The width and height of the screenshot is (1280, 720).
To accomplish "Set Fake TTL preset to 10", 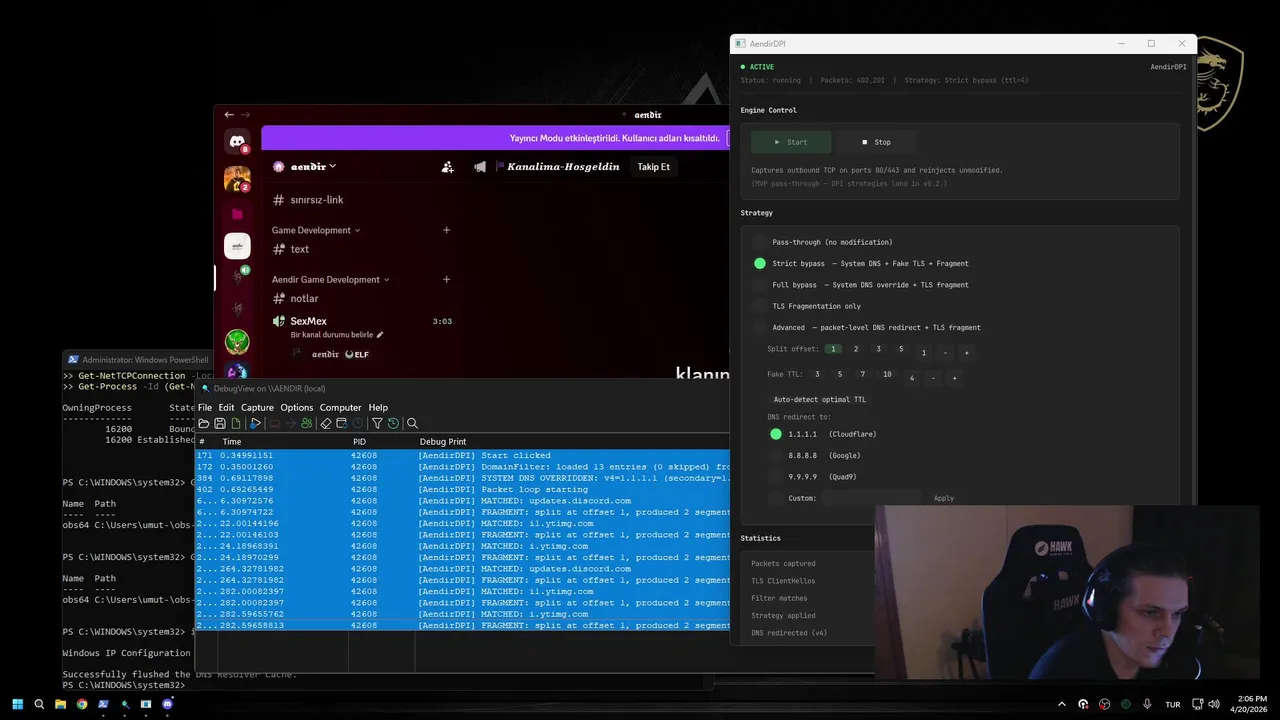I will click(x=887, y=374).
